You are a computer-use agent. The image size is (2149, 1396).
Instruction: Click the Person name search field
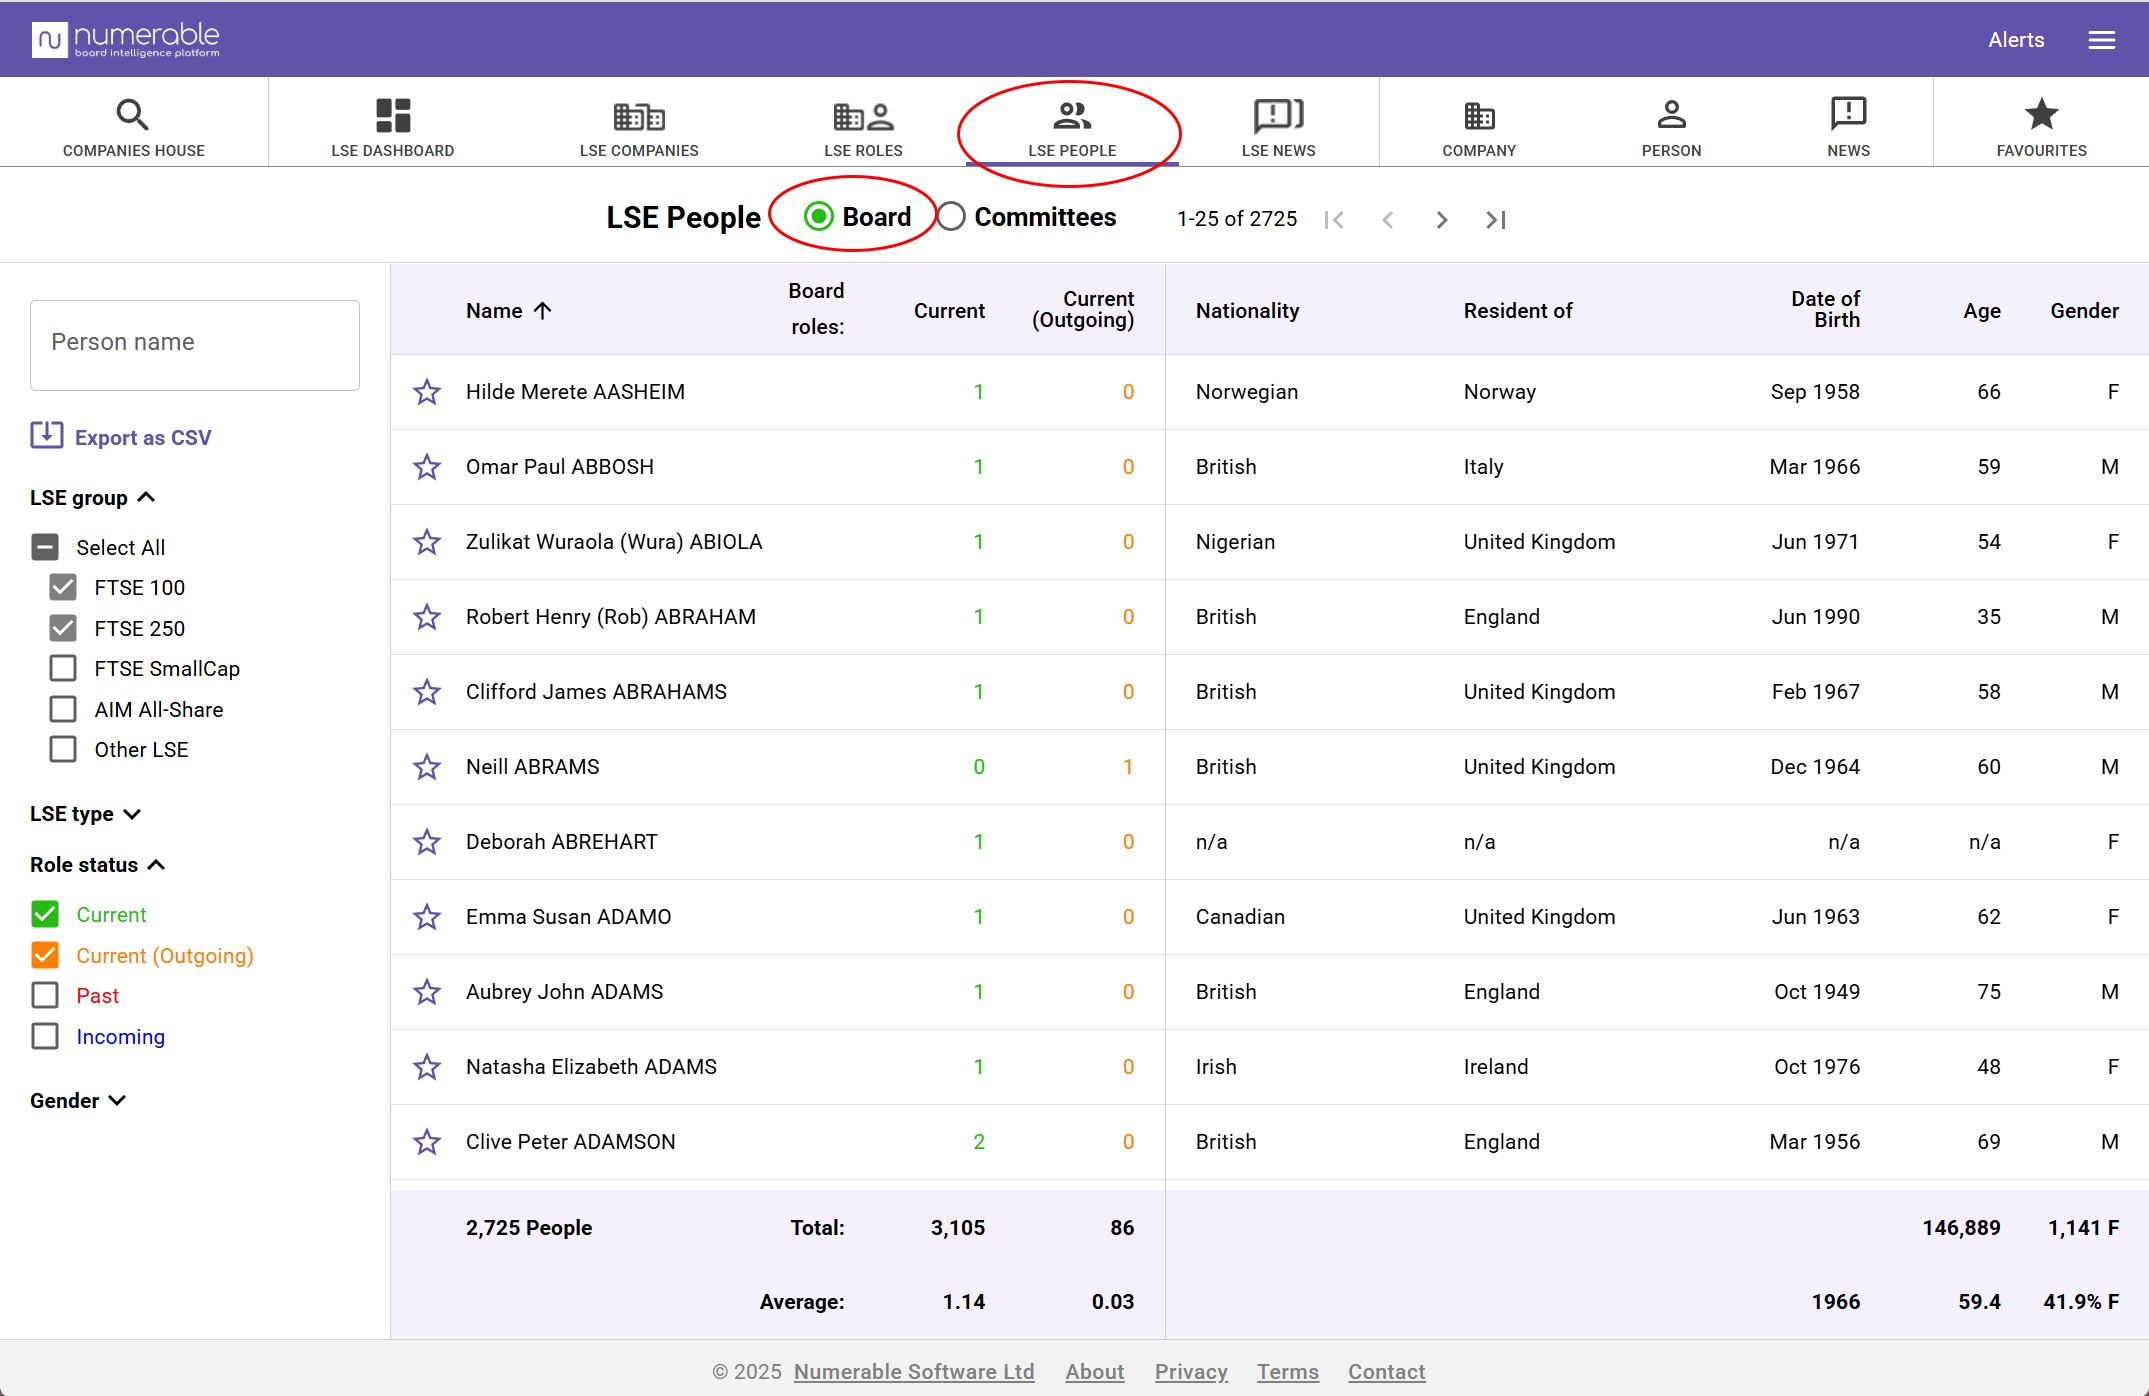[x=195, y=344]
